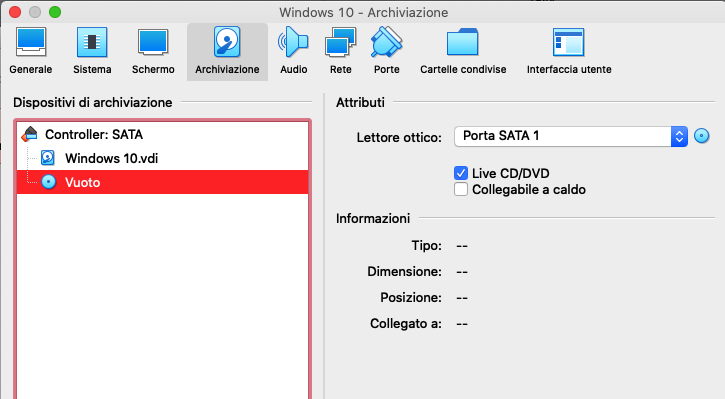725x399 pixels.
Task: Open the Cartelle condivise section
Action: pyautogui.click(x=463, y=51)
